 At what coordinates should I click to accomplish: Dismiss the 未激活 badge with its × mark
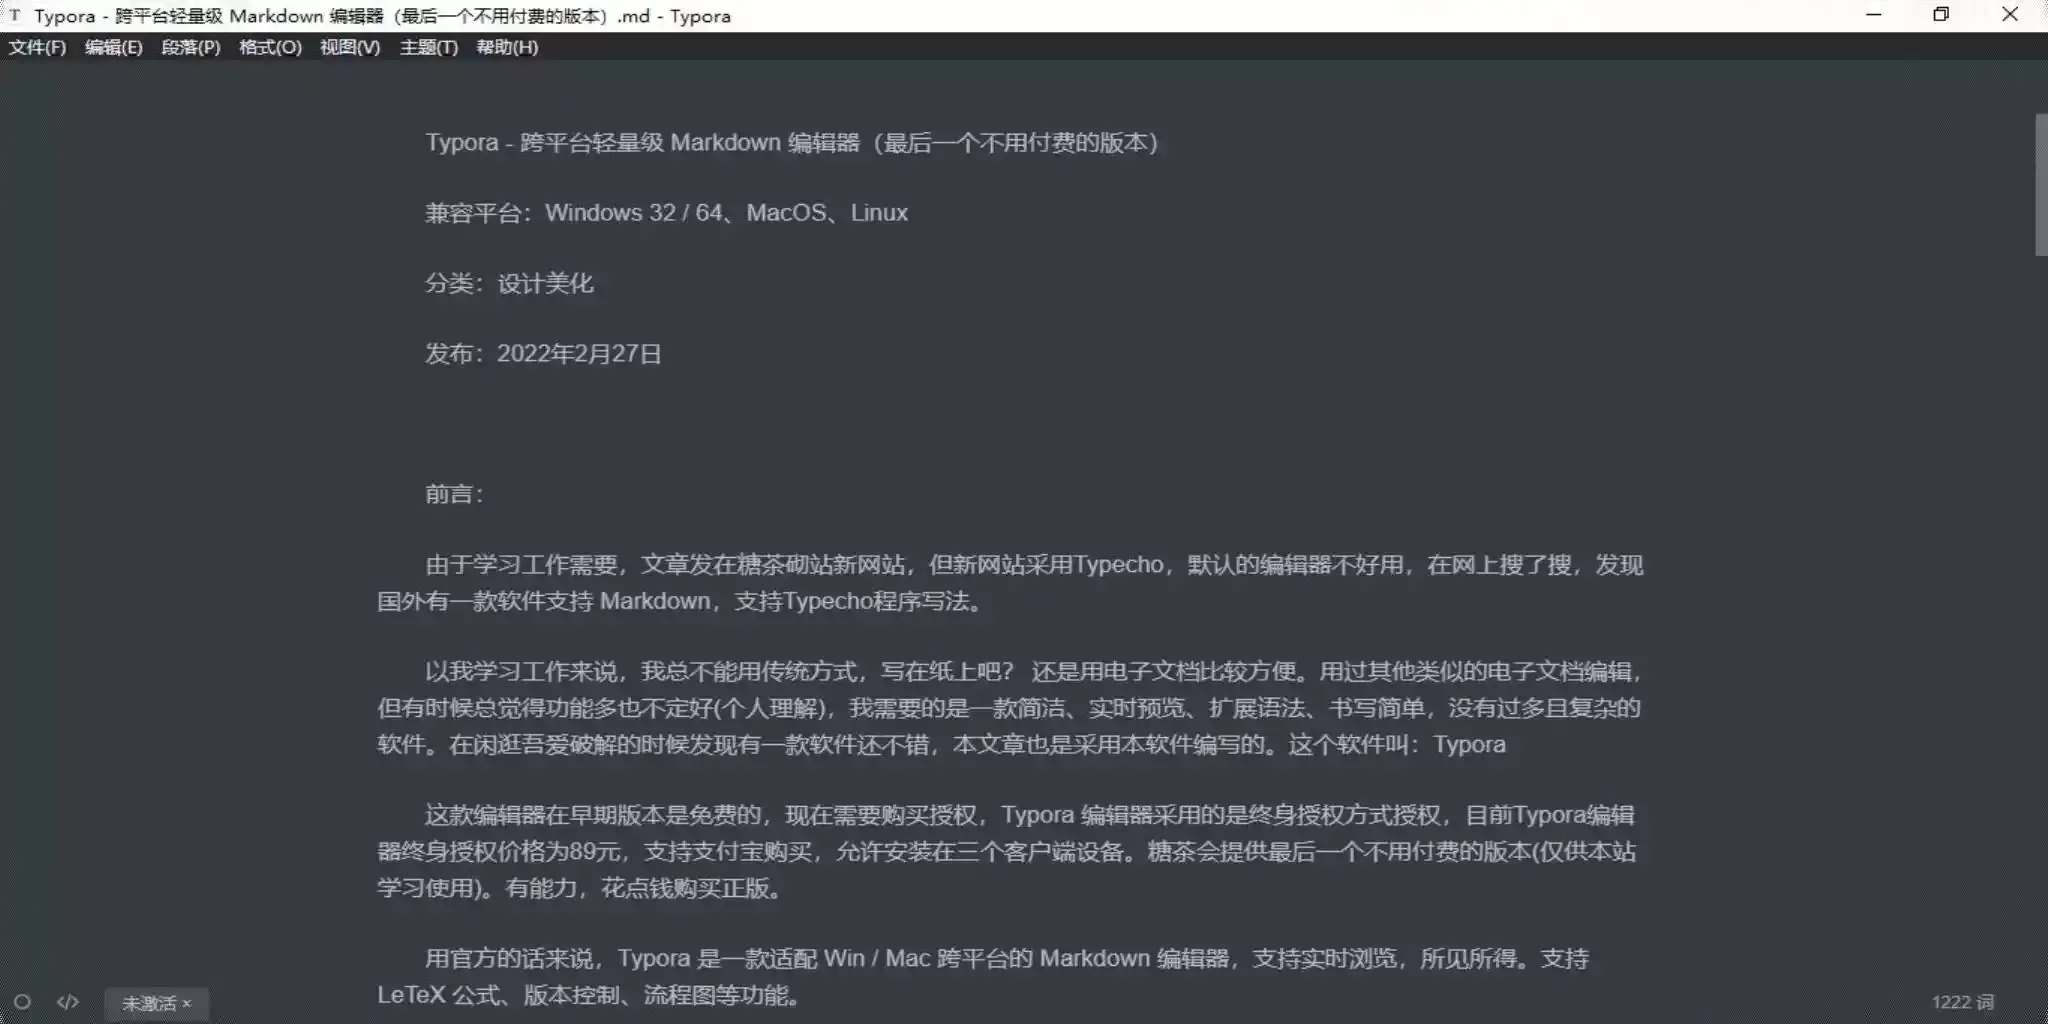pos(187,1003)
